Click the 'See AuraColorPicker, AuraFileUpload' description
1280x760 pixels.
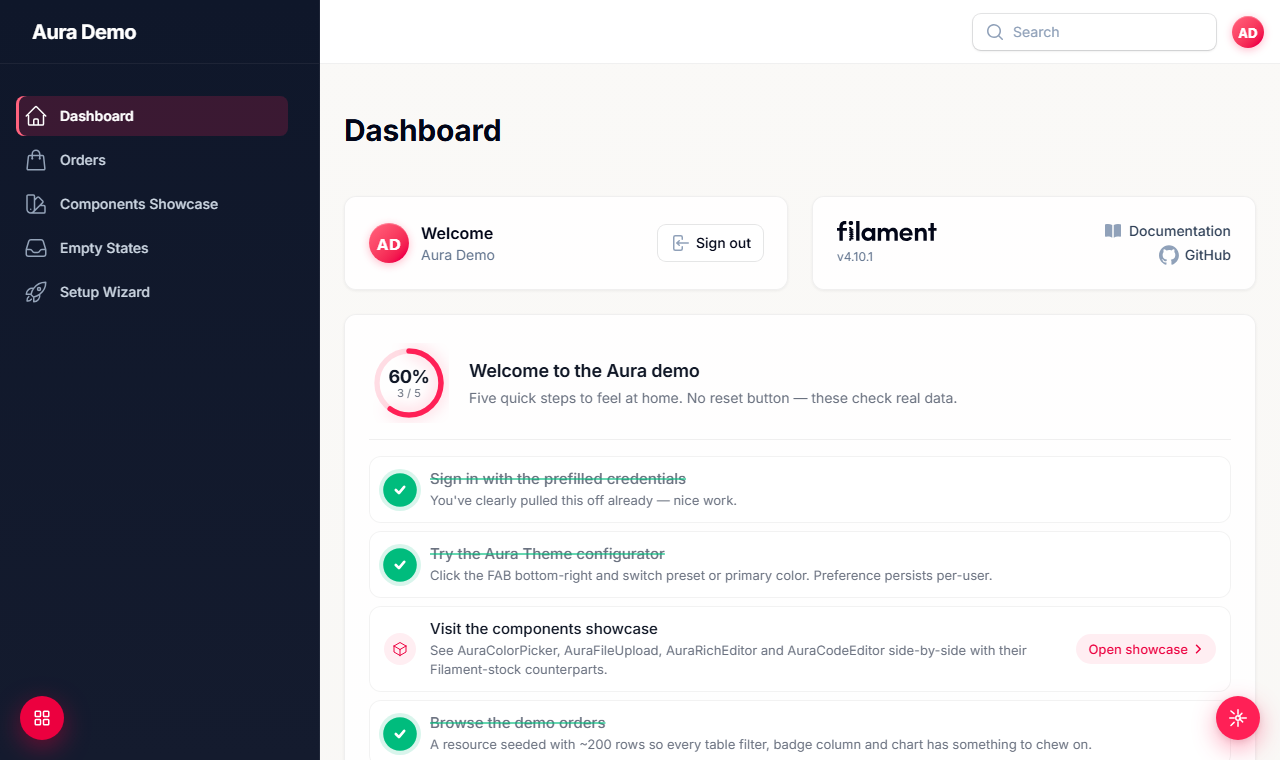click(x=729, y=660)
